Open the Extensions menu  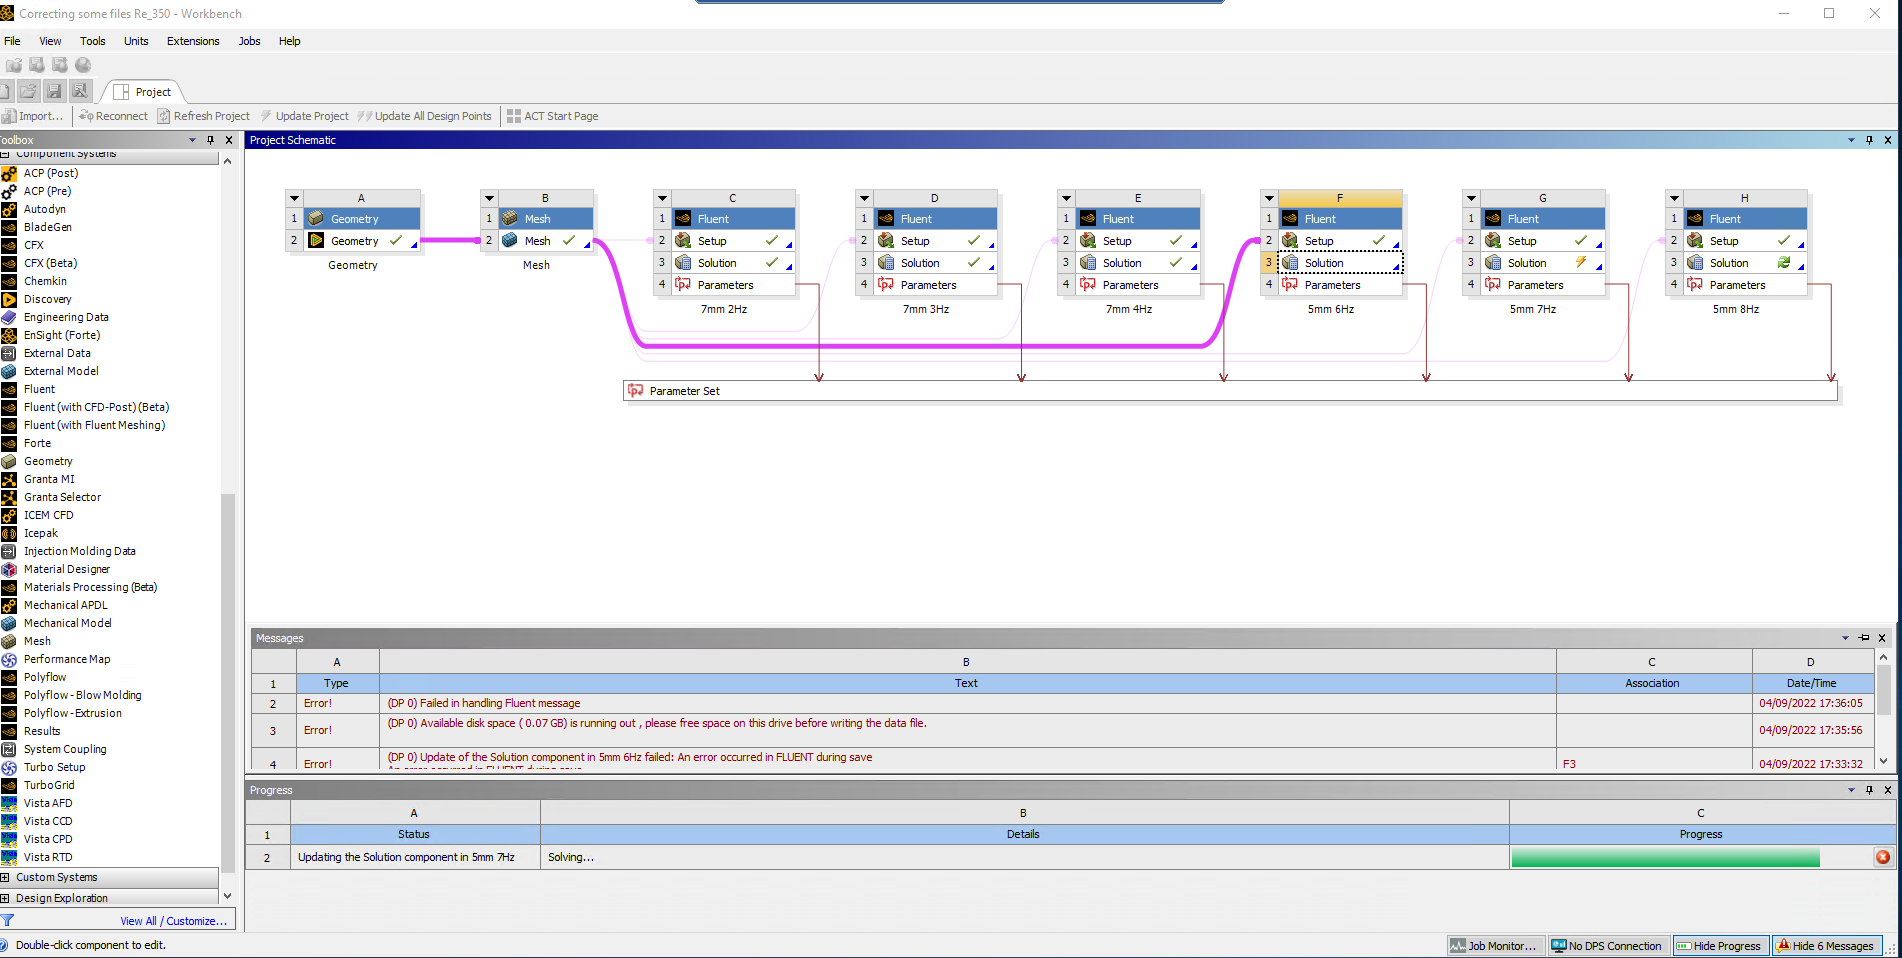[193, 41]
